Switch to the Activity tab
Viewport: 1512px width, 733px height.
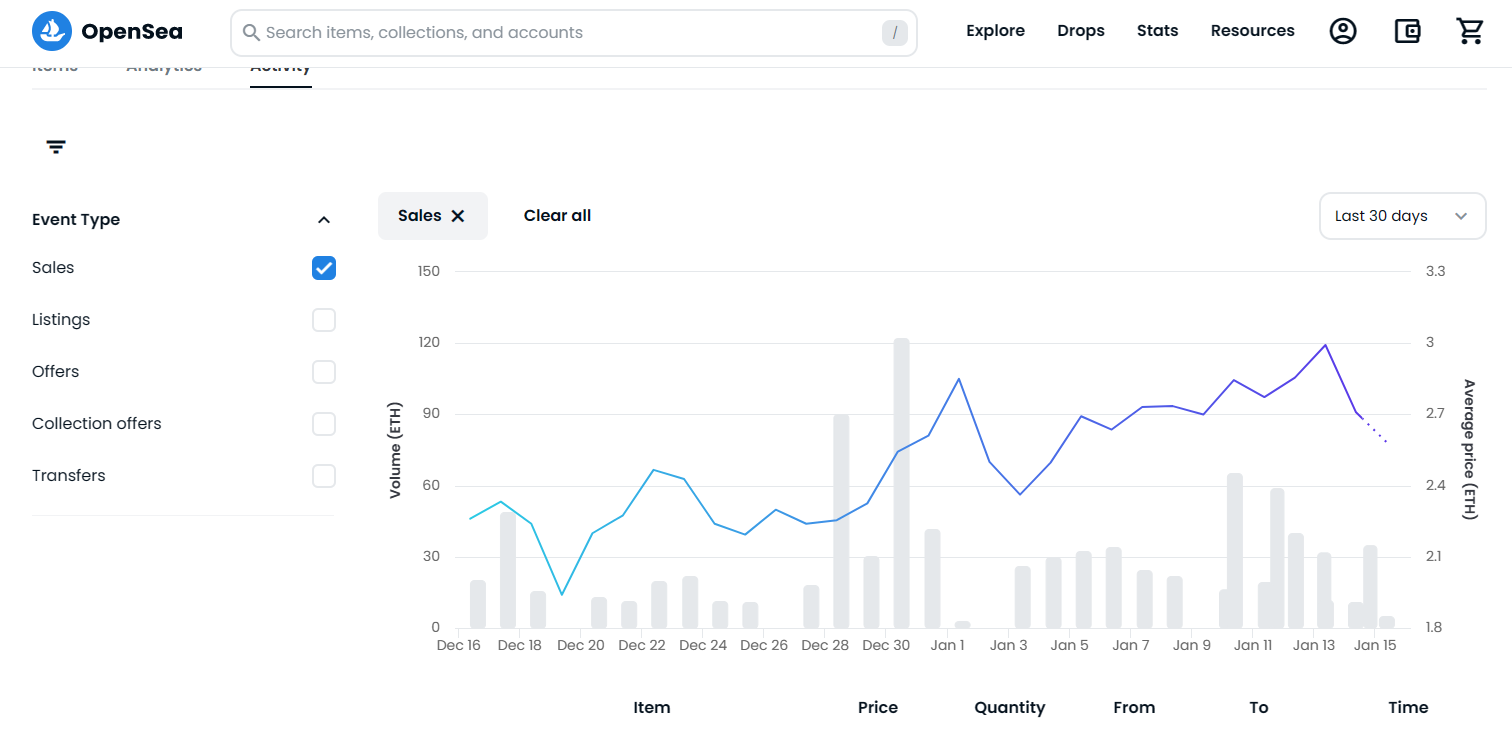(x=281, y=71)
